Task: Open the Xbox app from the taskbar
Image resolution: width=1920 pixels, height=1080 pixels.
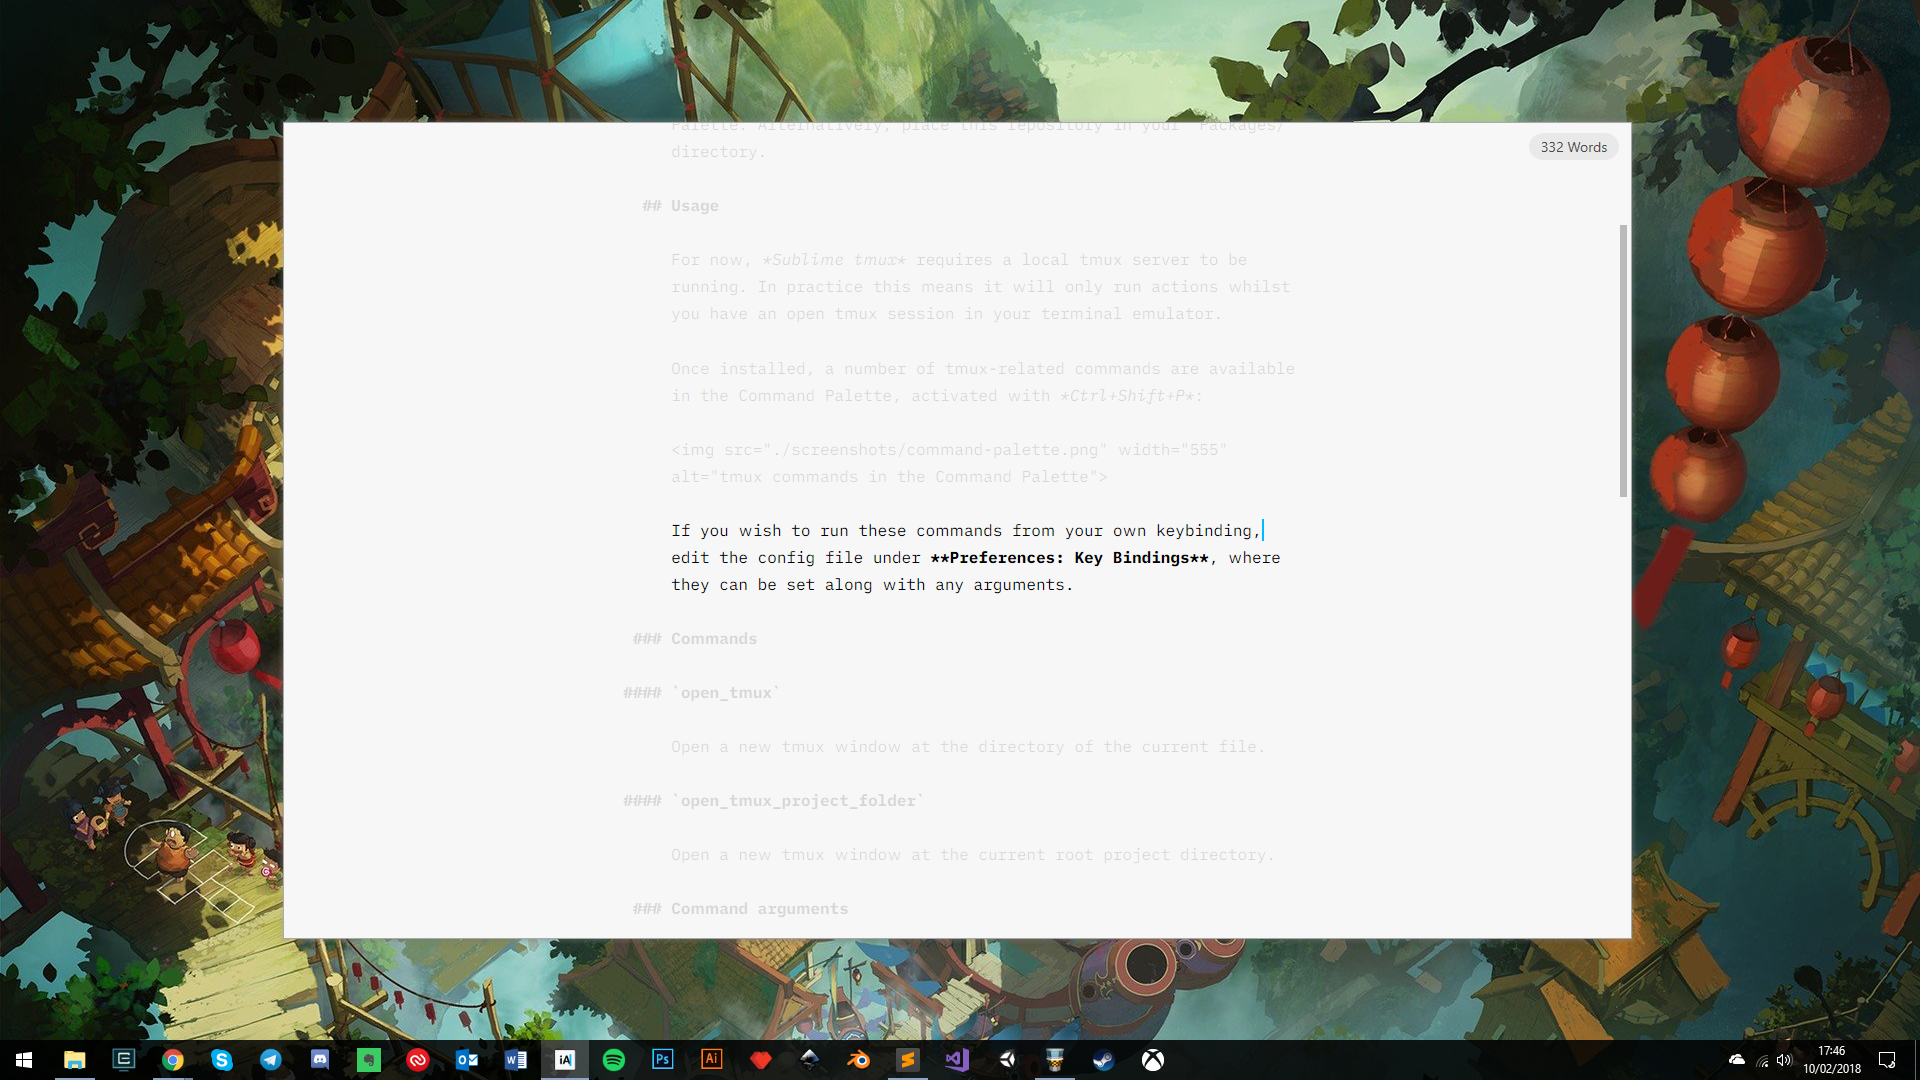Action: pos(1153,1060)
